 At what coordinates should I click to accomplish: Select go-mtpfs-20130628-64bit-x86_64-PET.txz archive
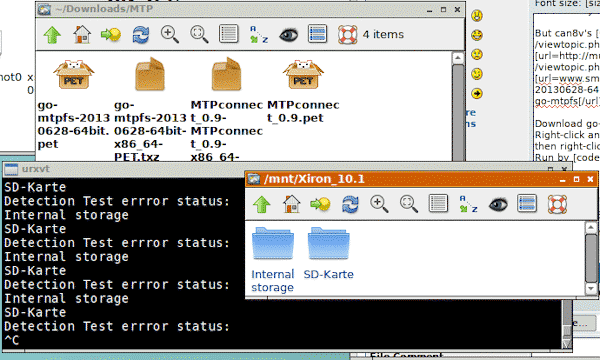tap(150, 109)
